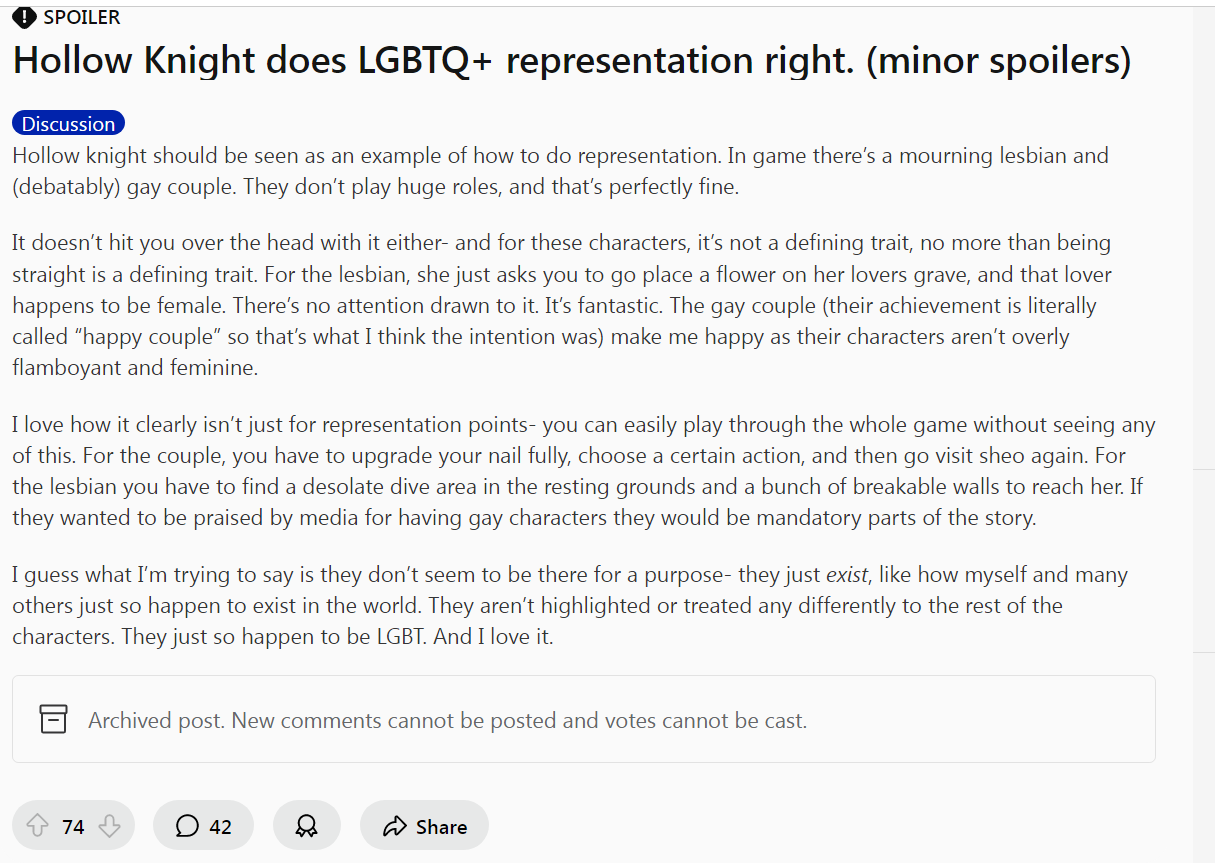Select the Discussion flair tag
This screenshot has width=1215, height=863.
[x=68, y=124]
